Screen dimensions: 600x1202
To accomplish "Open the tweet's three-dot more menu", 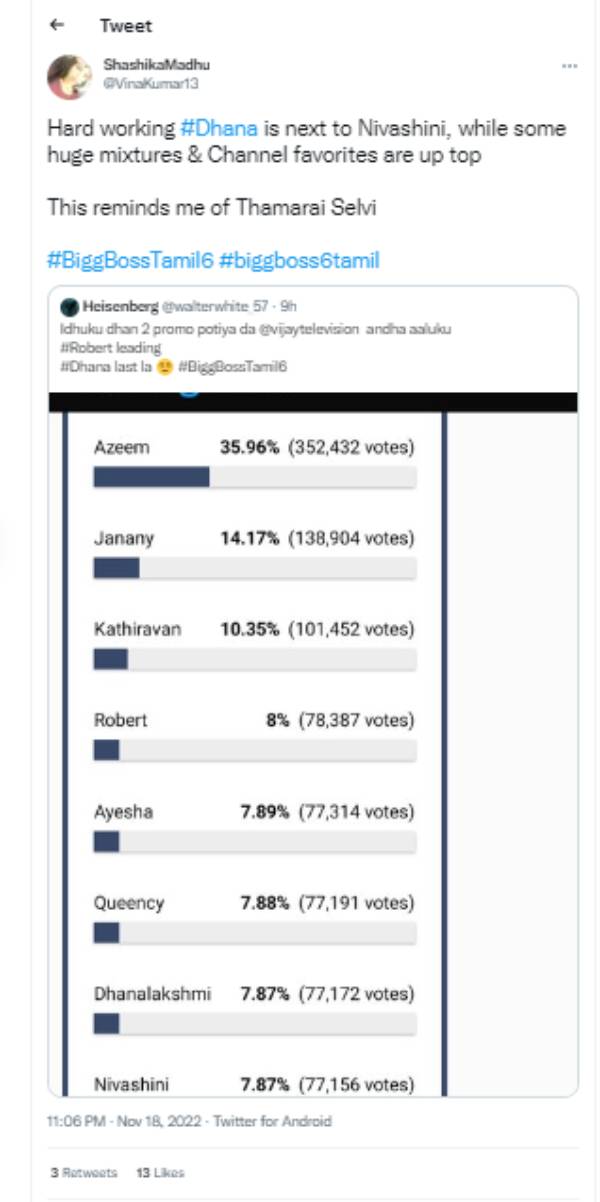I will (569, 66).
